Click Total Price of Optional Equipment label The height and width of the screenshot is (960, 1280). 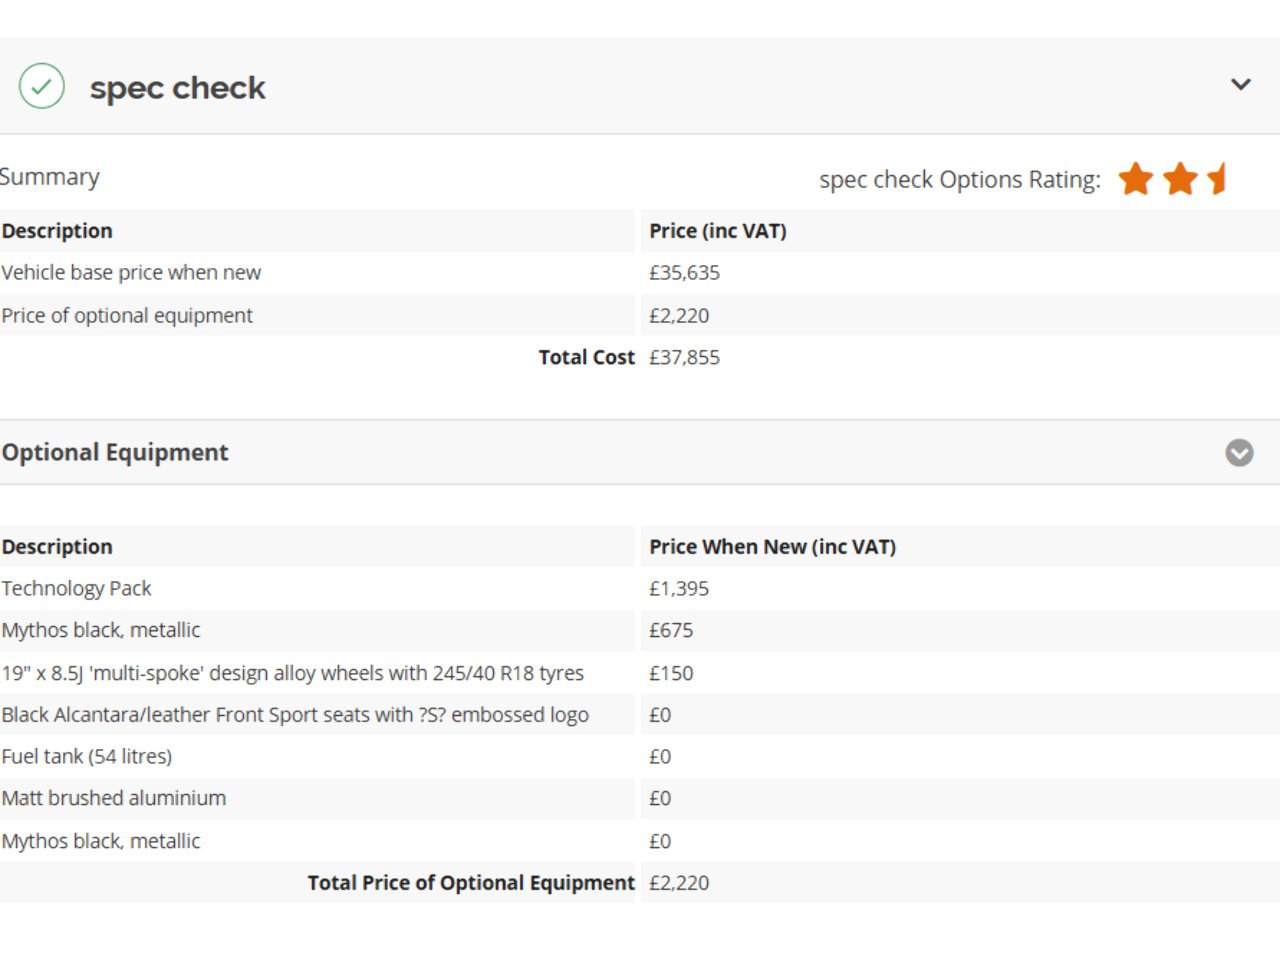tap(470, 883)
